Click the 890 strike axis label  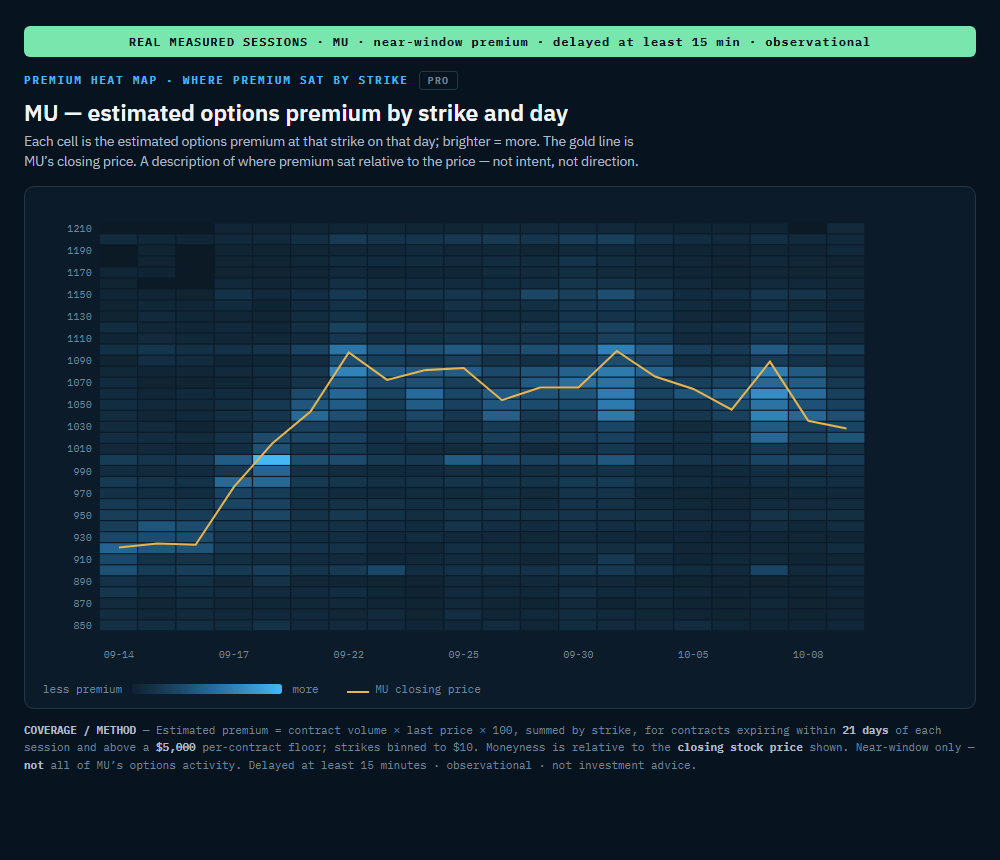(x=82, y=582)
